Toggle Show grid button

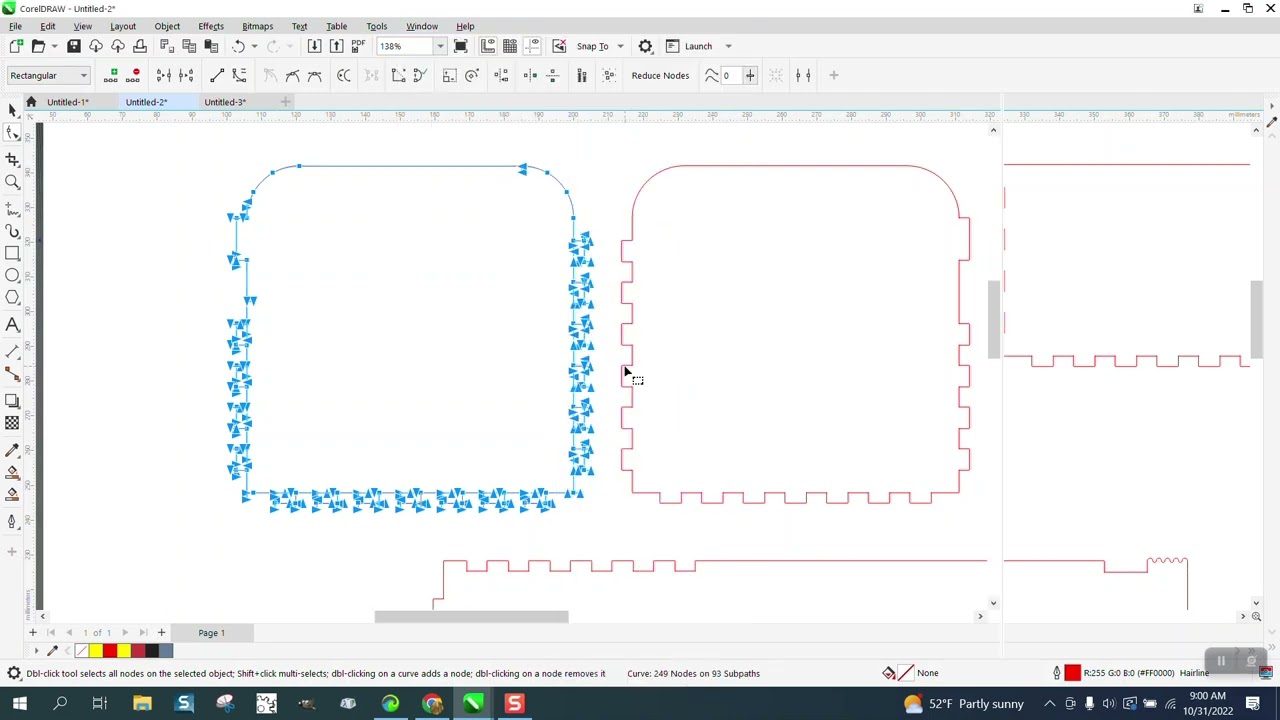510,46
